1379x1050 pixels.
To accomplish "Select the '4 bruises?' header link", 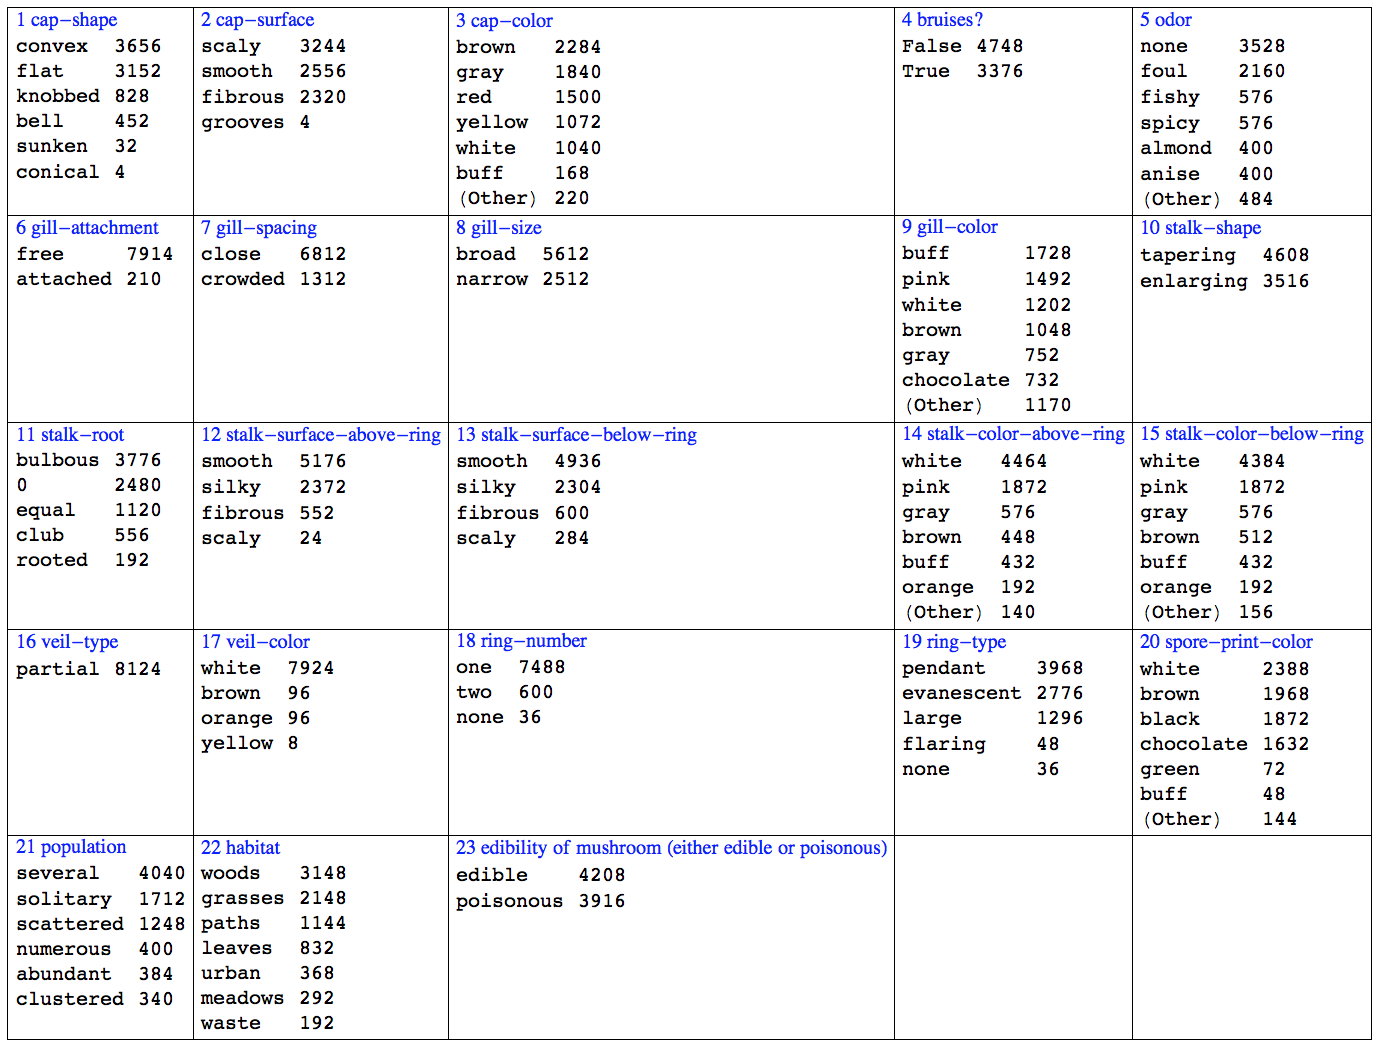I will click(x=942, y=20).
